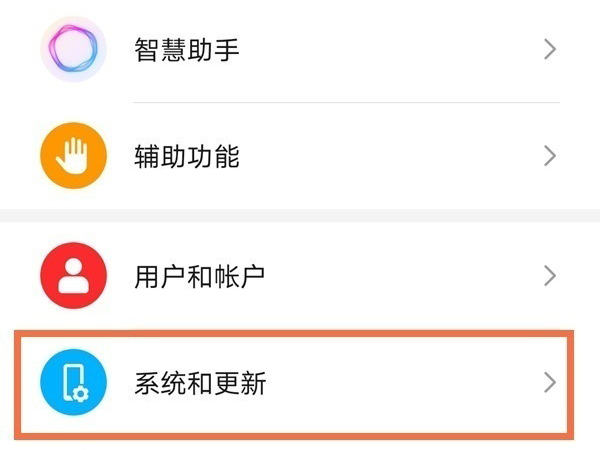The width and height of the screenshot is (600, 450).
Task: Select the 用户和帐户 text label
Action: pos(200,275)
